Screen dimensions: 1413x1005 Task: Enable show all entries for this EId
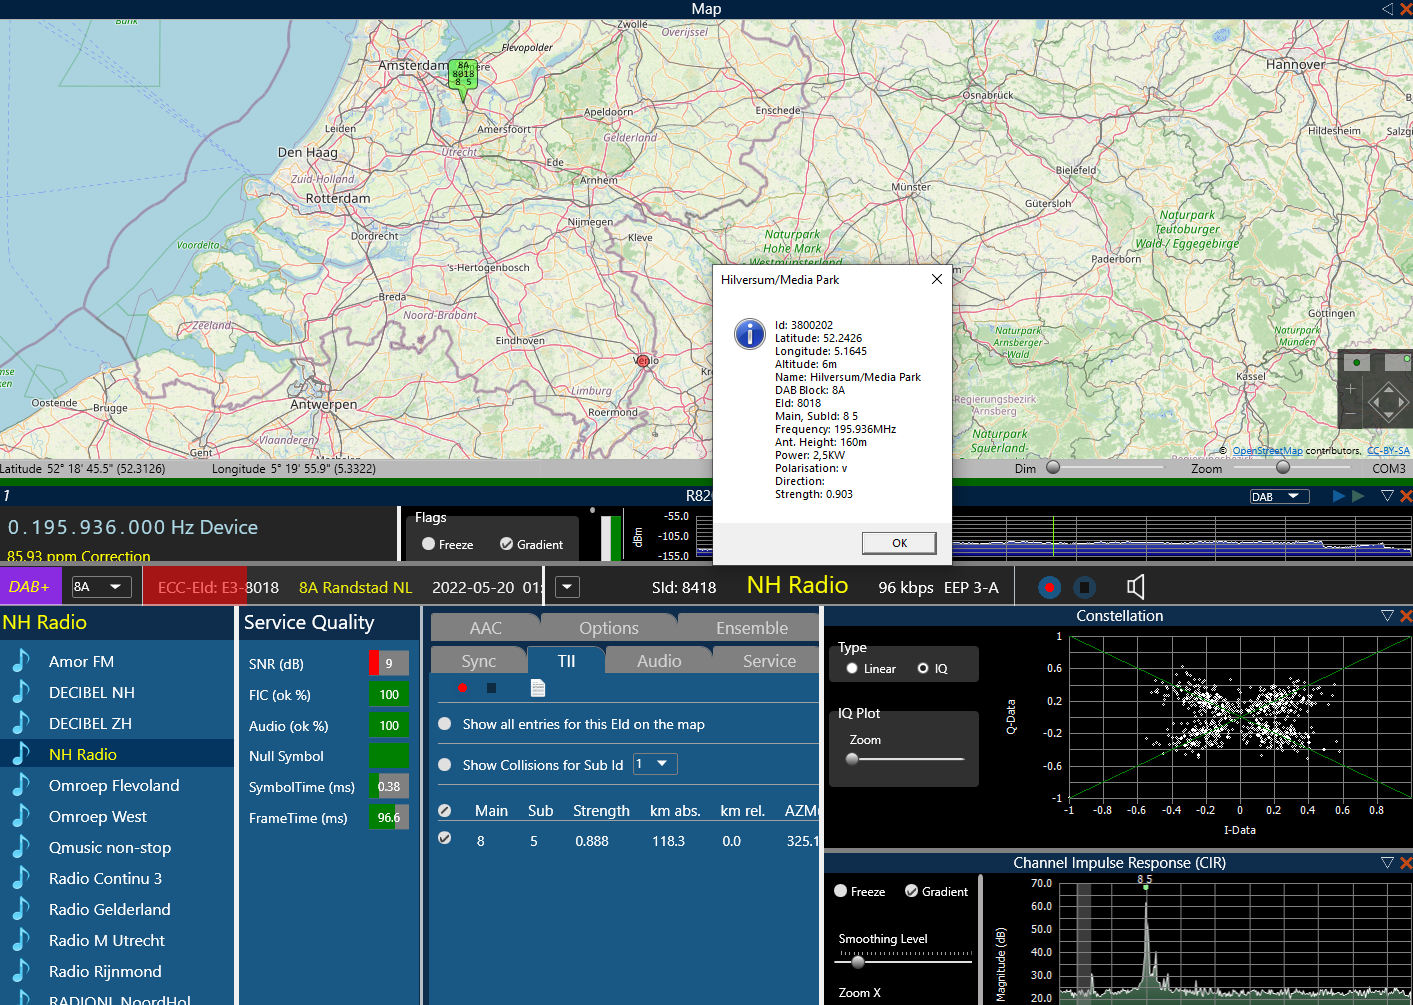(x=445, y=724)
